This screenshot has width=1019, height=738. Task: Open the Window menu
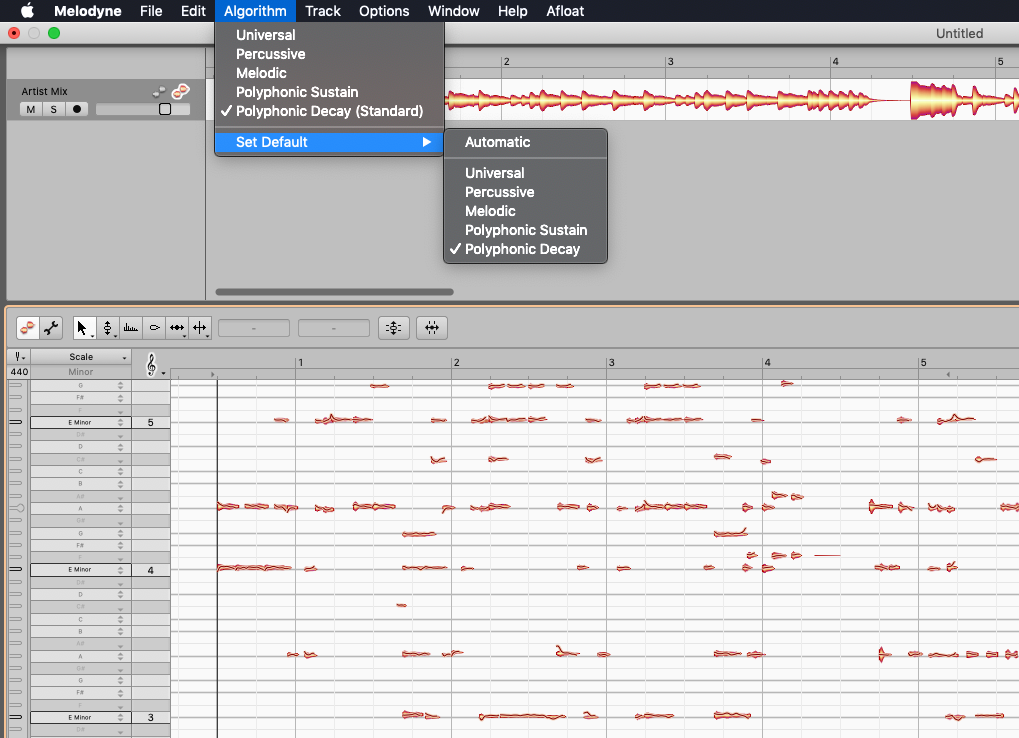point(454,11)
